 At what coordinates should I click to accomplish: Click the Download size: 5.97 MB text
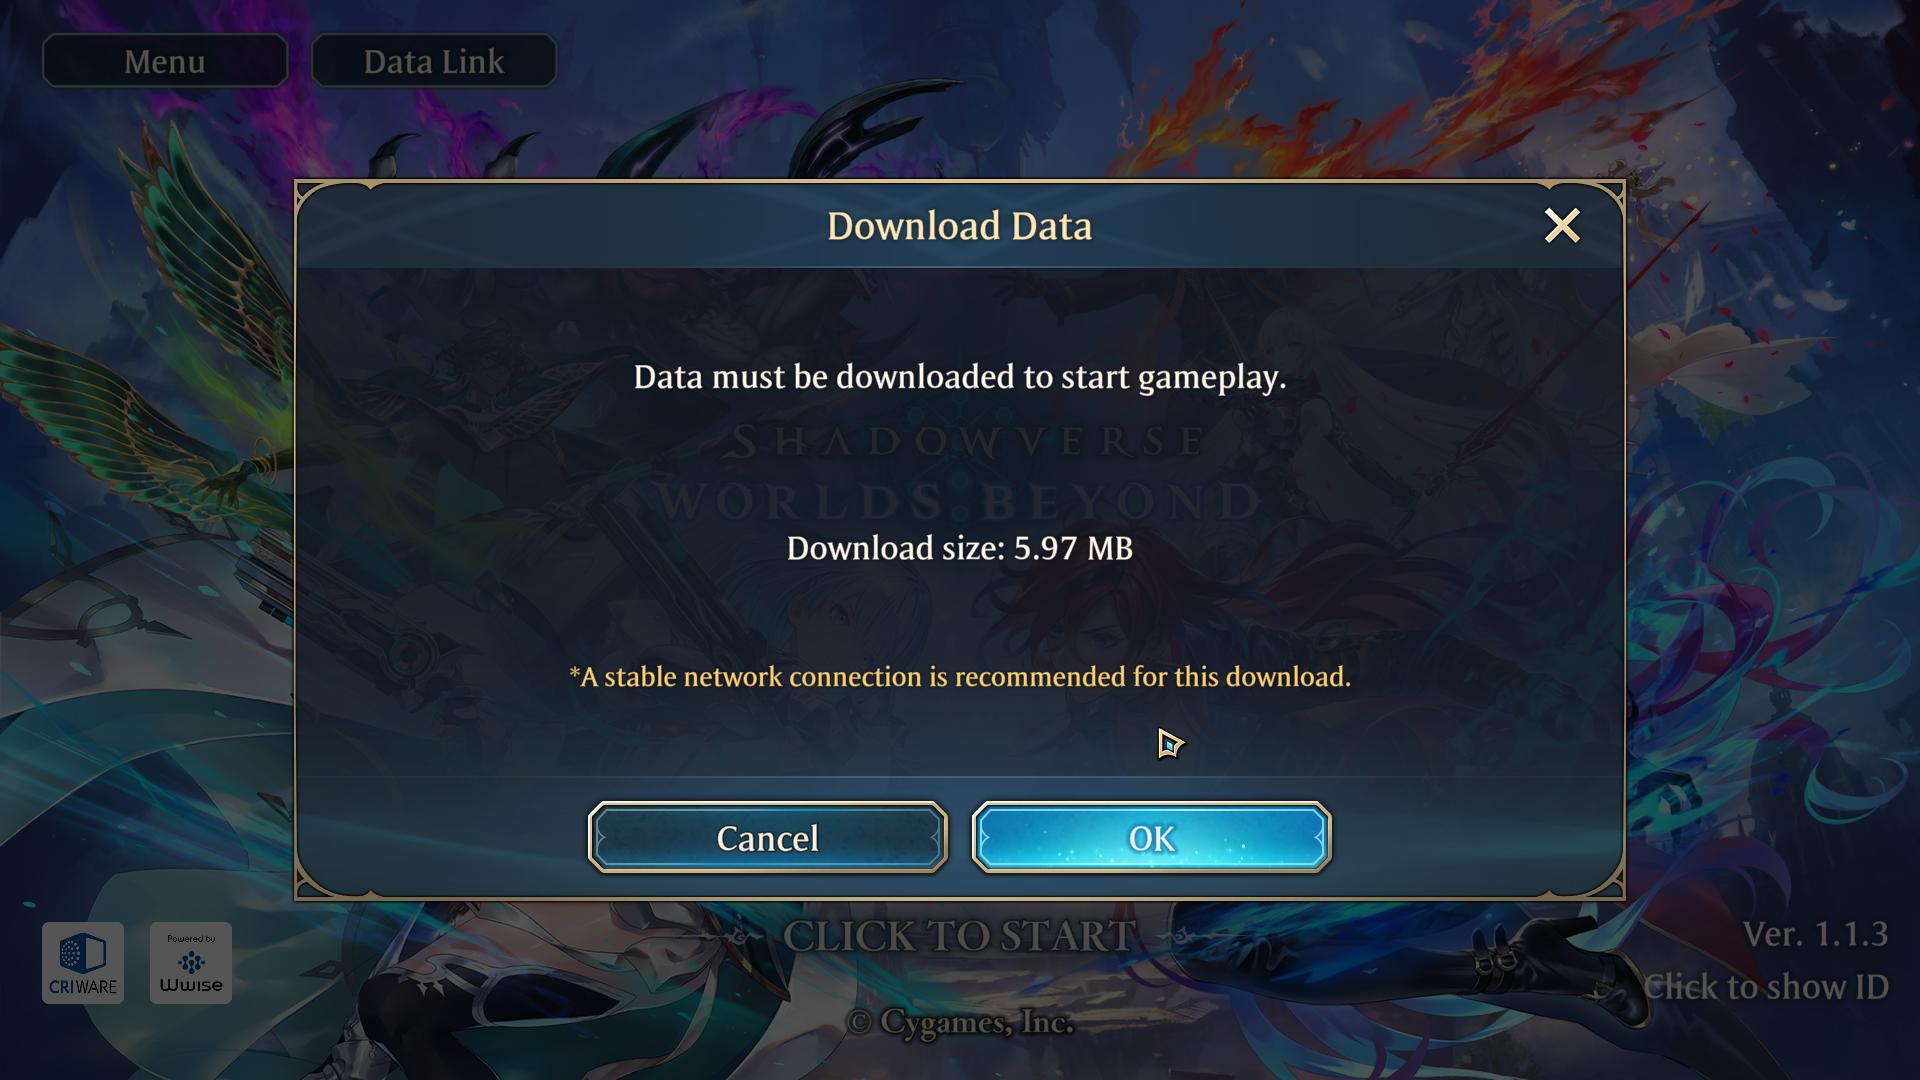pyautogui.click(x=959, y=548)
